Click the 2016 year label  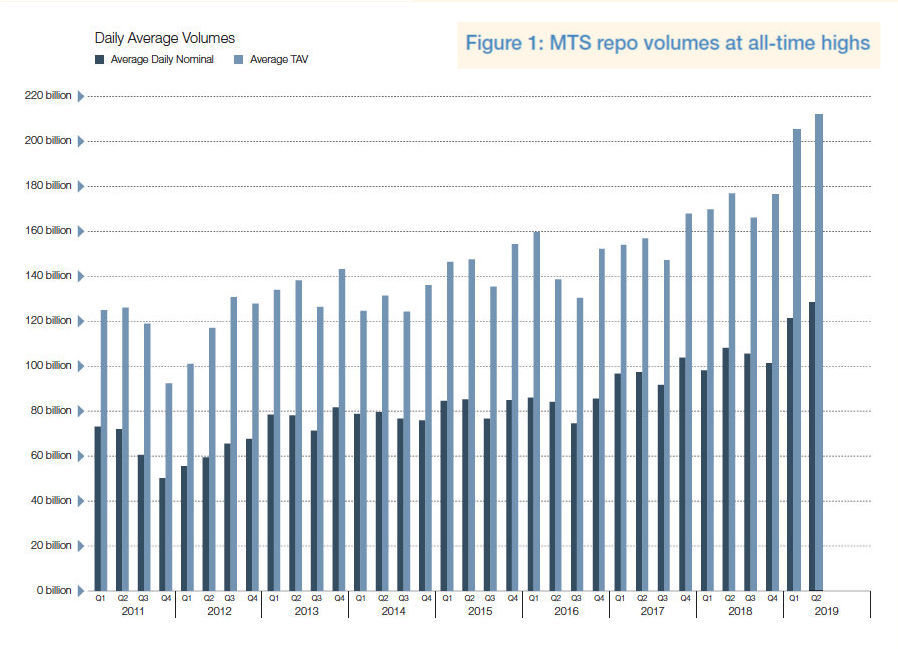[566, 611]
